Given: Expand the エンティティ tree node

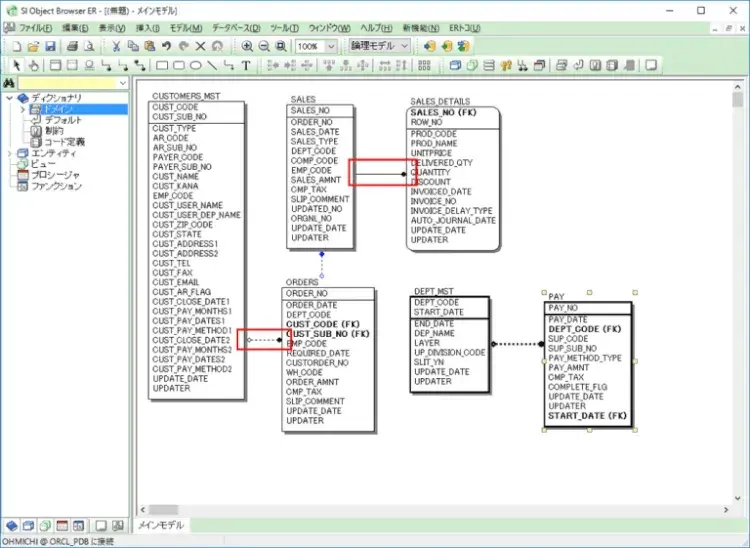Looking at the screenshot, I should click(x=10, y=153).
